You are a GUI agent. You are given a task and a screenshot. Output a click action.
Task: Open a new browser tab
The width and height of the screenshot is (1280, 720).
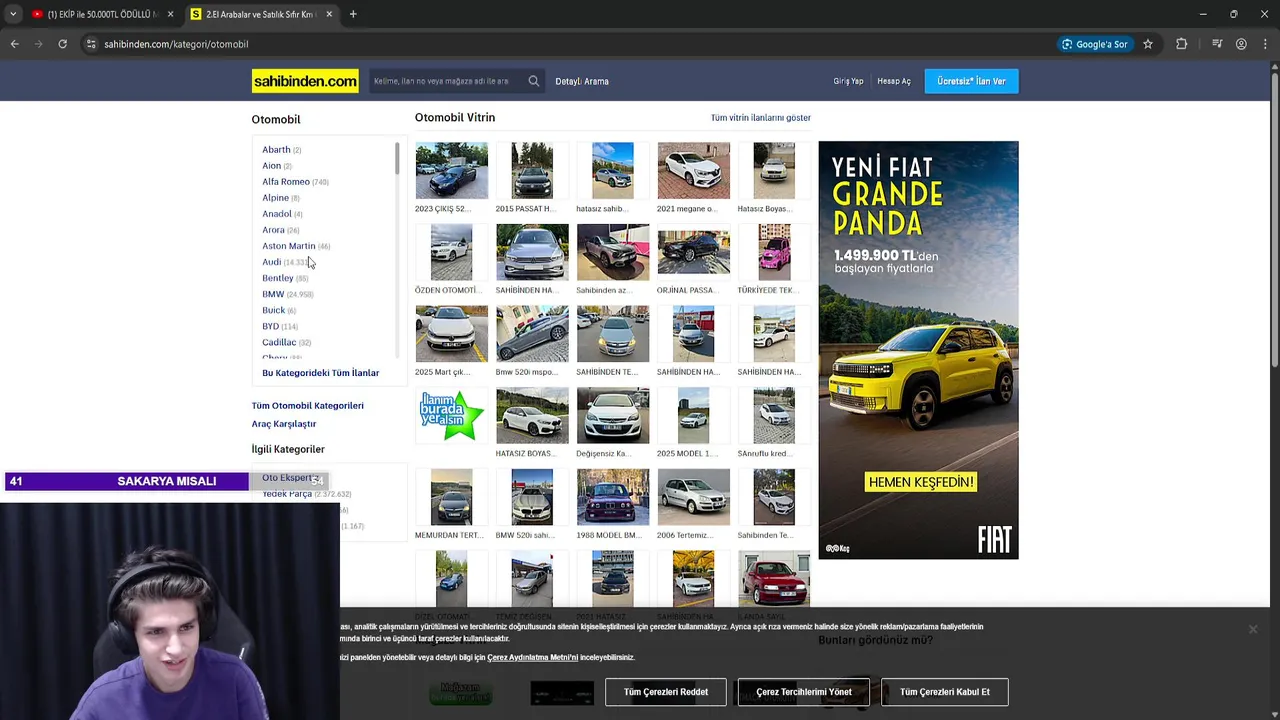pyautogui.click(x=353, y=14)
